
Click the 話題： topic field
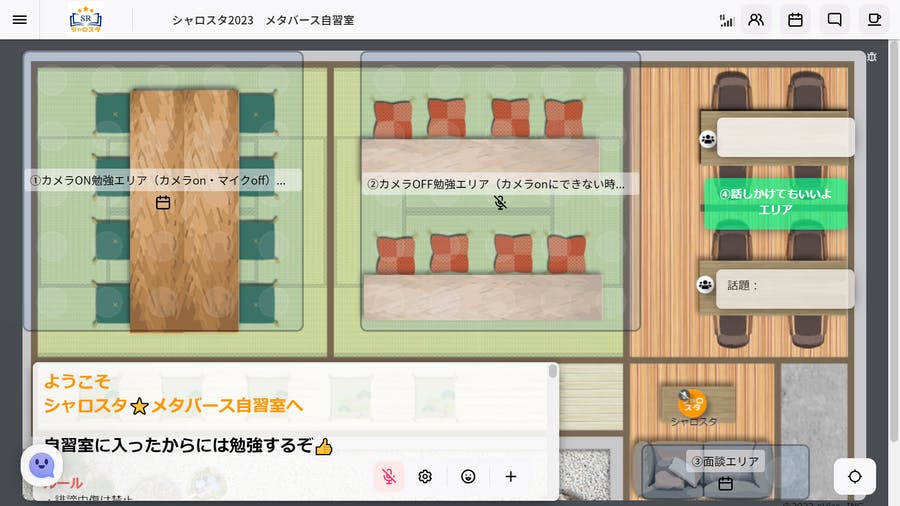(x=785, y=286)
